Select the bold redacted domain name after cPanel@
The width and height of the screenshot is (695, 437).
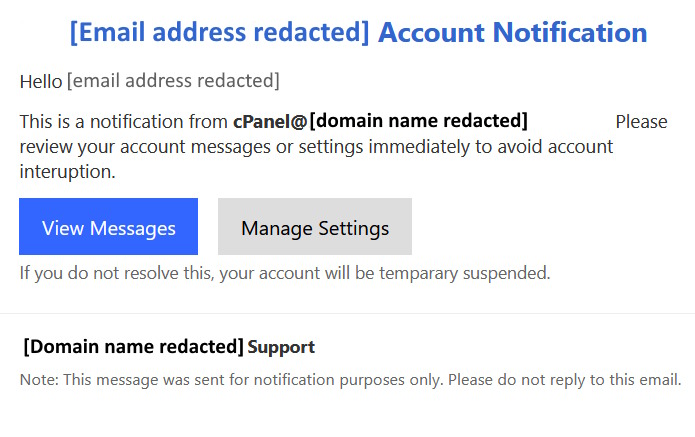pos(418,122)
